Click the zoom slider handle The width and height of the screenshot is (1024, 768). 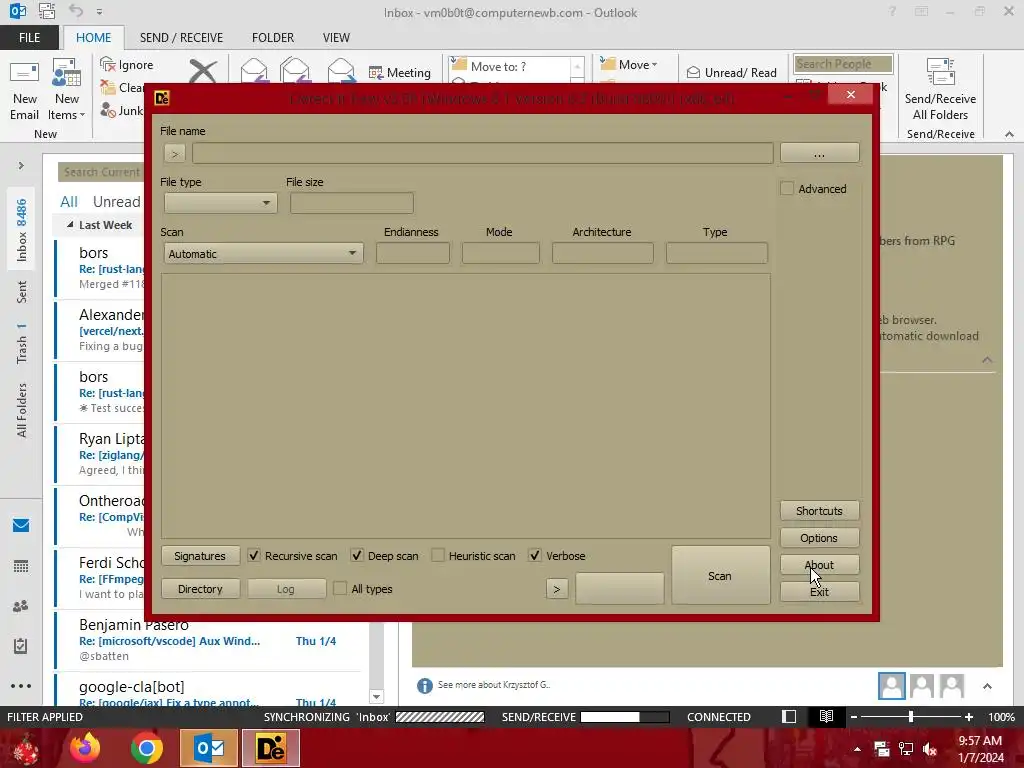point(910,717)
